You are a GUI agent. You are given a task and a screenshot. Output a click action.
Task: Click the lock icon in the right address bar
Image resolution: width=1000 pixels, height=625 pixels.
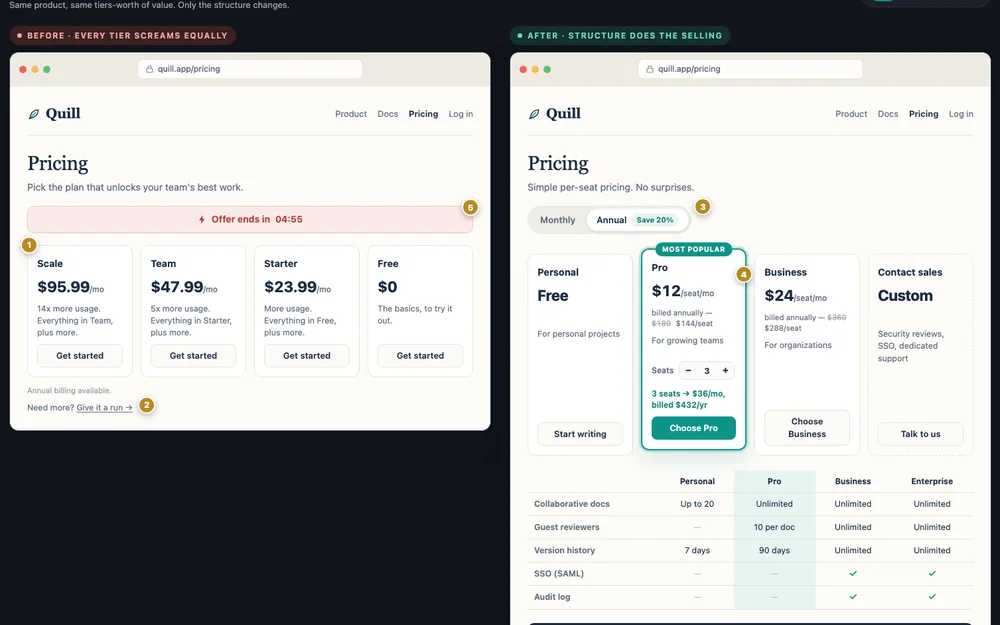(x=649, y=69)
